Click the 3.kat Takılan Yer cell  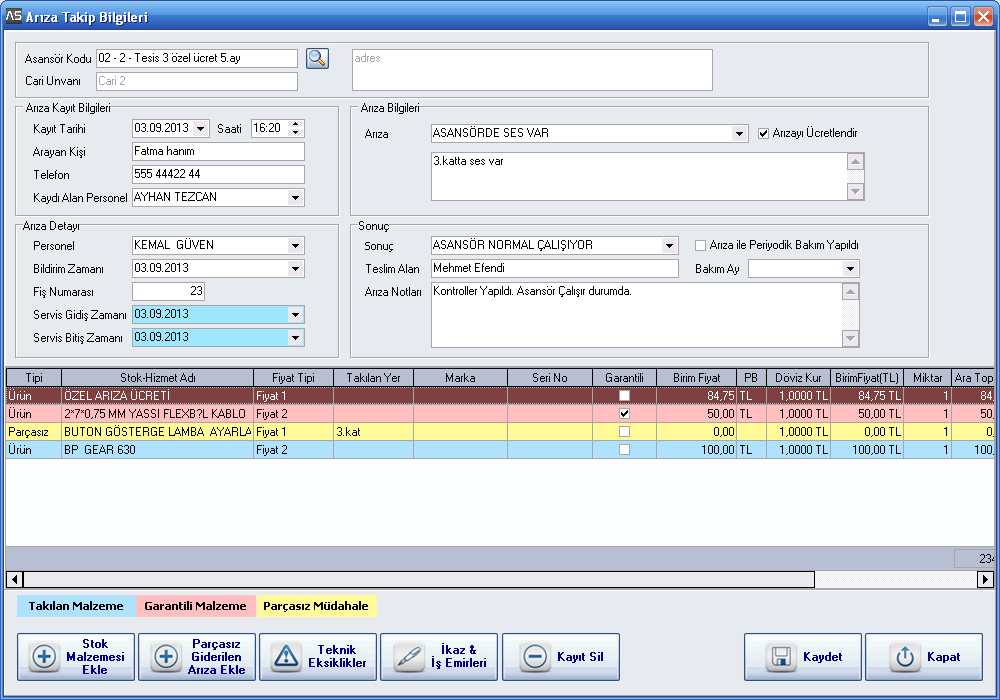[373, 432]
